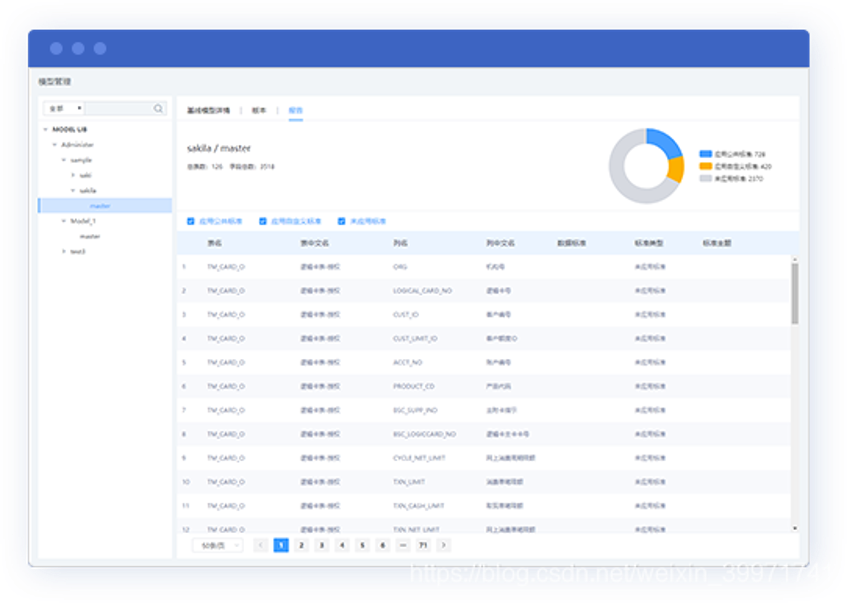Click the blue 应用公共标准 legend marker

[x=705, y=154]
